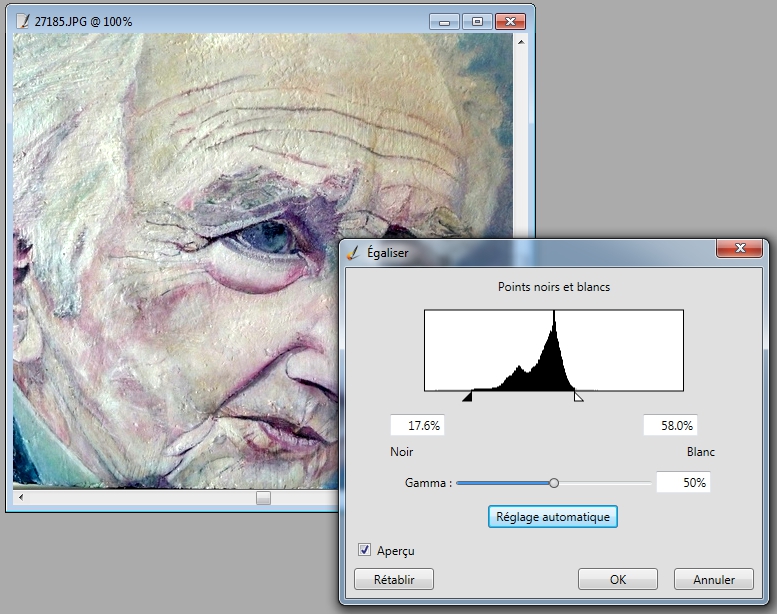Close the Égaliser dialog
Image resolution: width=777 pixels, height=614 pixels.
[x=739, y=248]
